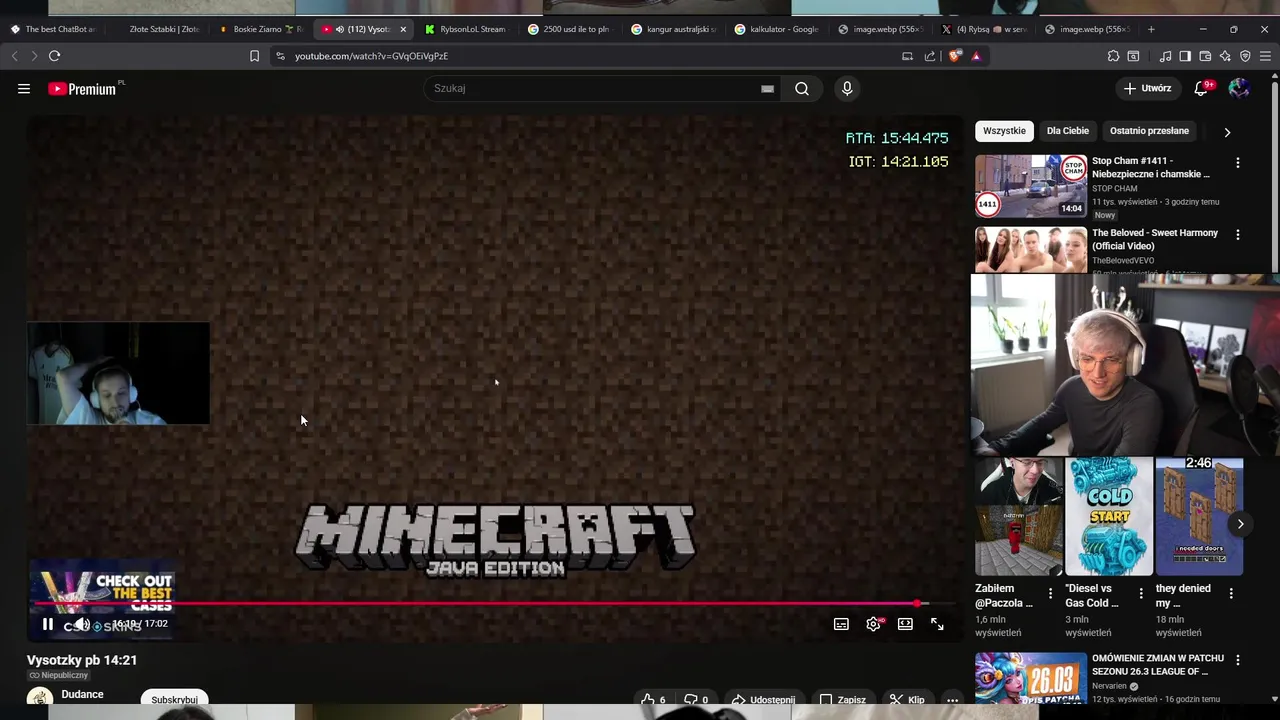Open the Cold Start short thumbnail
This screenshot has width=1280, height=720.
point(1109,517)
